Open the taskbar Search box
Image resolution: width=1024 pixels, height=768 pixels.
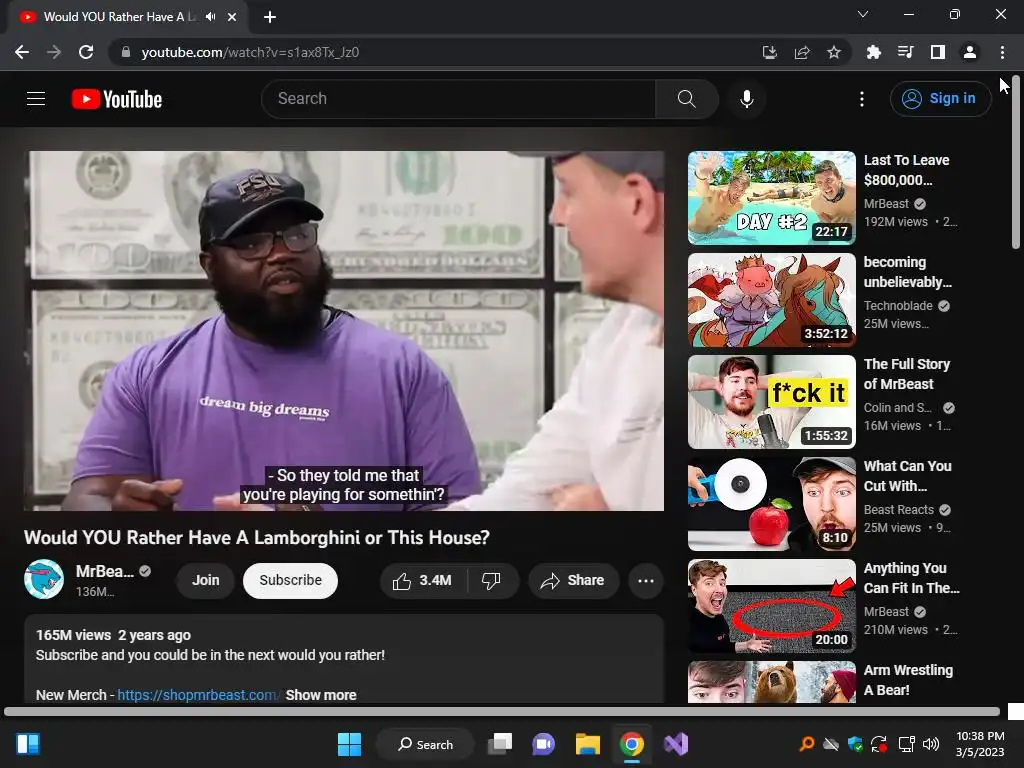[425, 744]
